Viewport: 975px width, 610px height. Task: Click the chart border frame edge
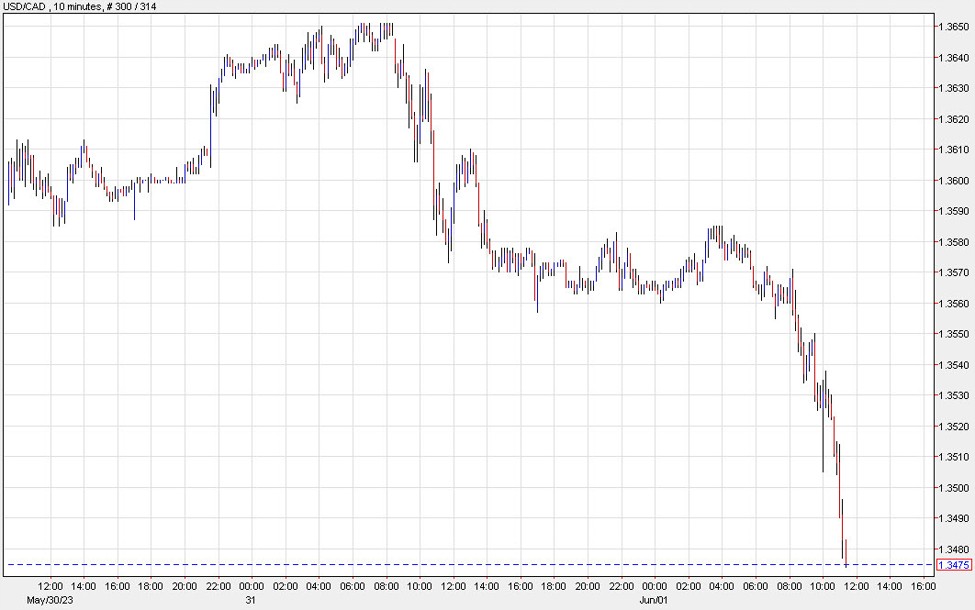(2, 300)
